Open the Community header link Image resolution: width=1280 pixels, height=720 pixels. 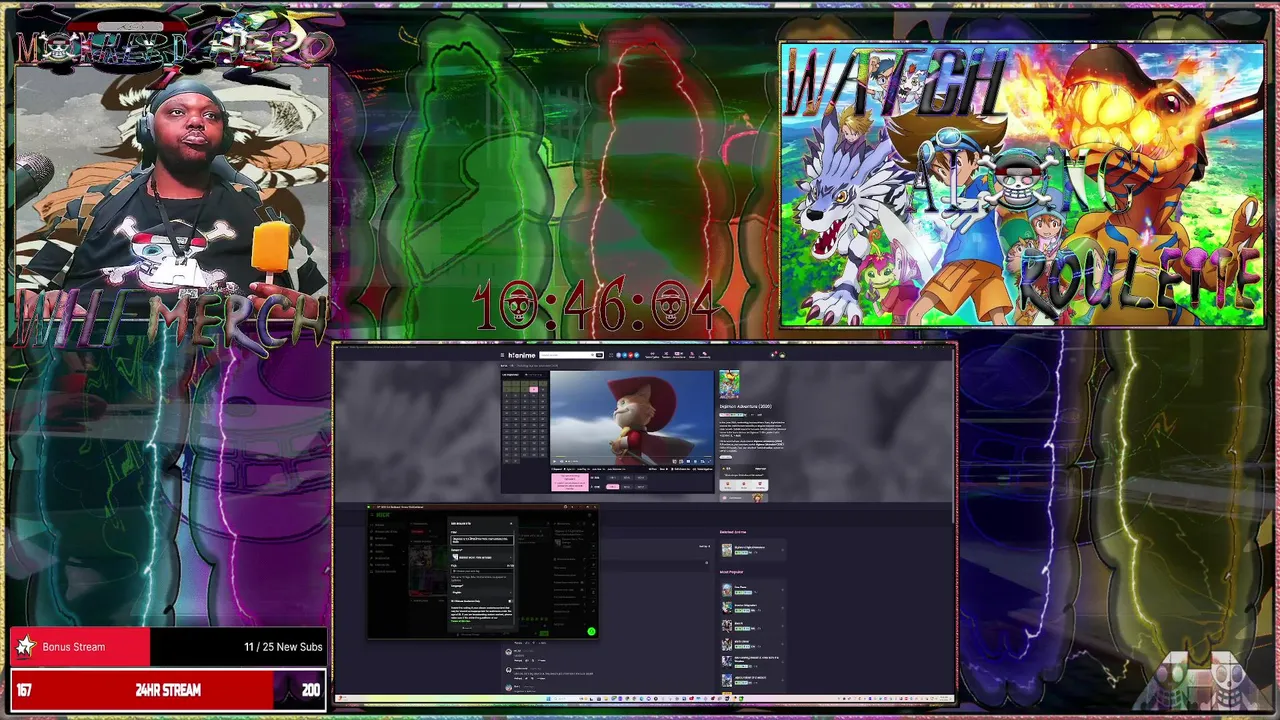click(704, 355)
